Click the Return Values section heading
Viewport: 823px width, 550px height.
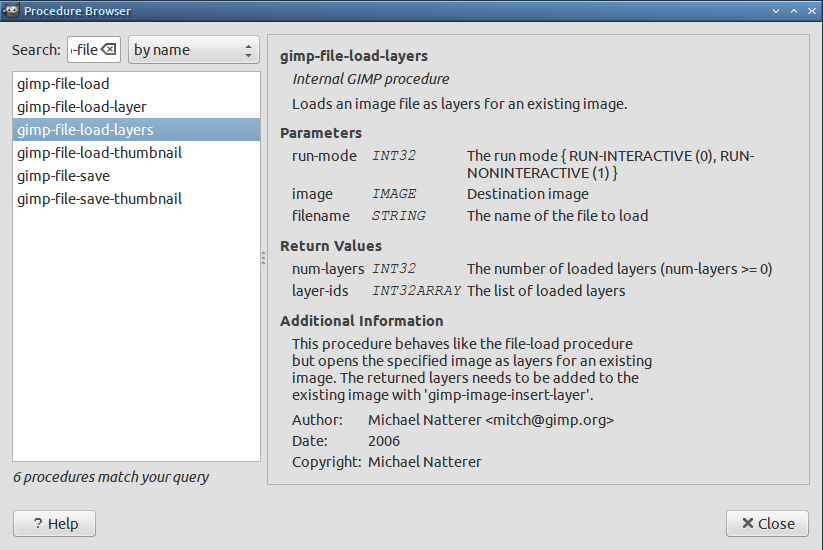[x=331, y=246]
